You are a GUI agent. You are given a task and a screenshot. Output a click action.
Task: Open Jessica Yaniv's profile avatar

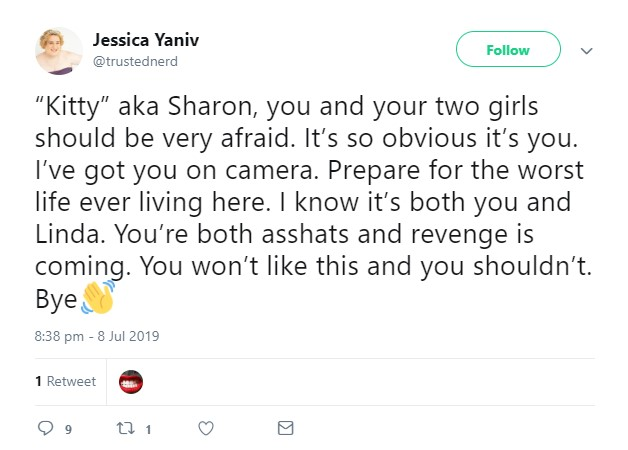(x=59, y=51)
